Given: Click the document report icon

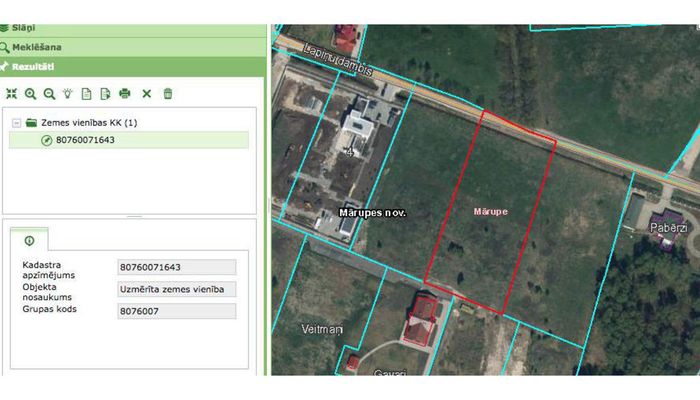Looking at the screenshot, I should coord(87,93).
